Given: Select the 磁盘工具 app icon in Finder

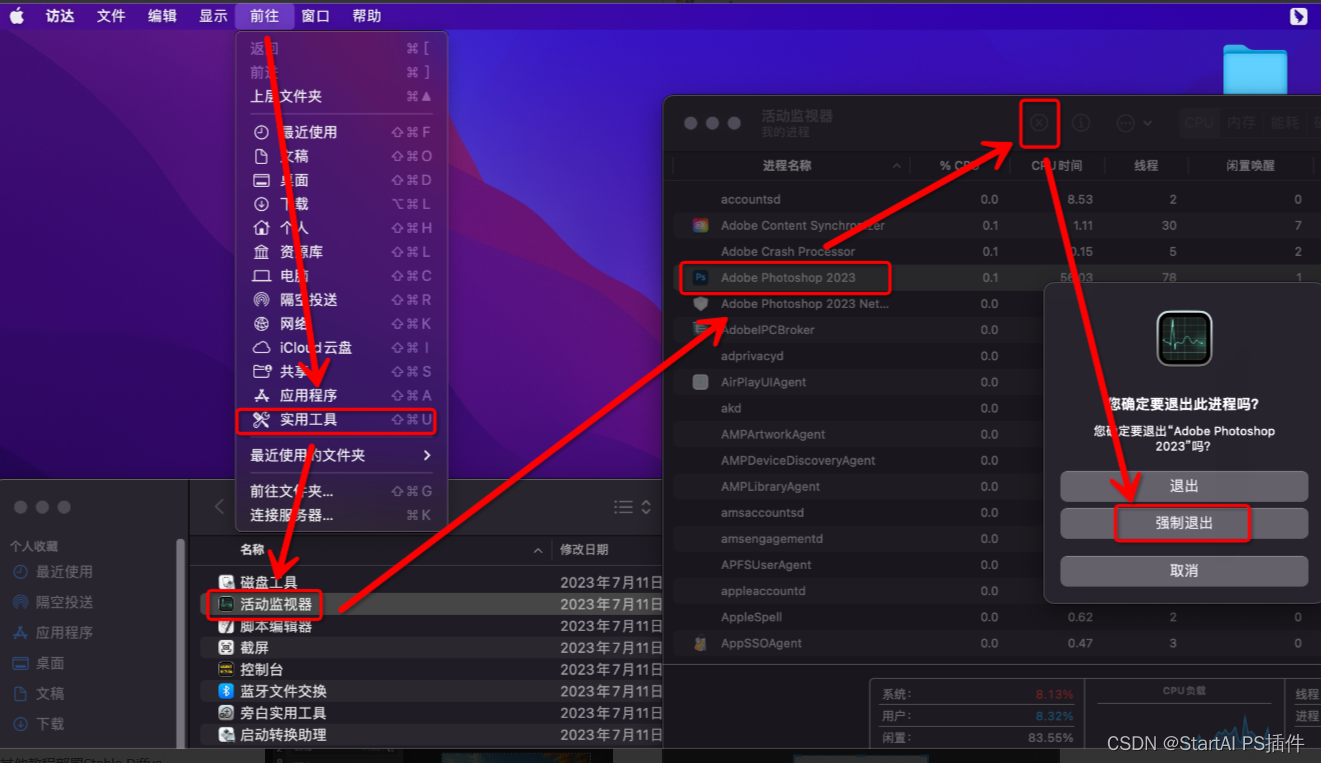Looking at the screenshot, I should pyautogui.click(x=226, y=582).
